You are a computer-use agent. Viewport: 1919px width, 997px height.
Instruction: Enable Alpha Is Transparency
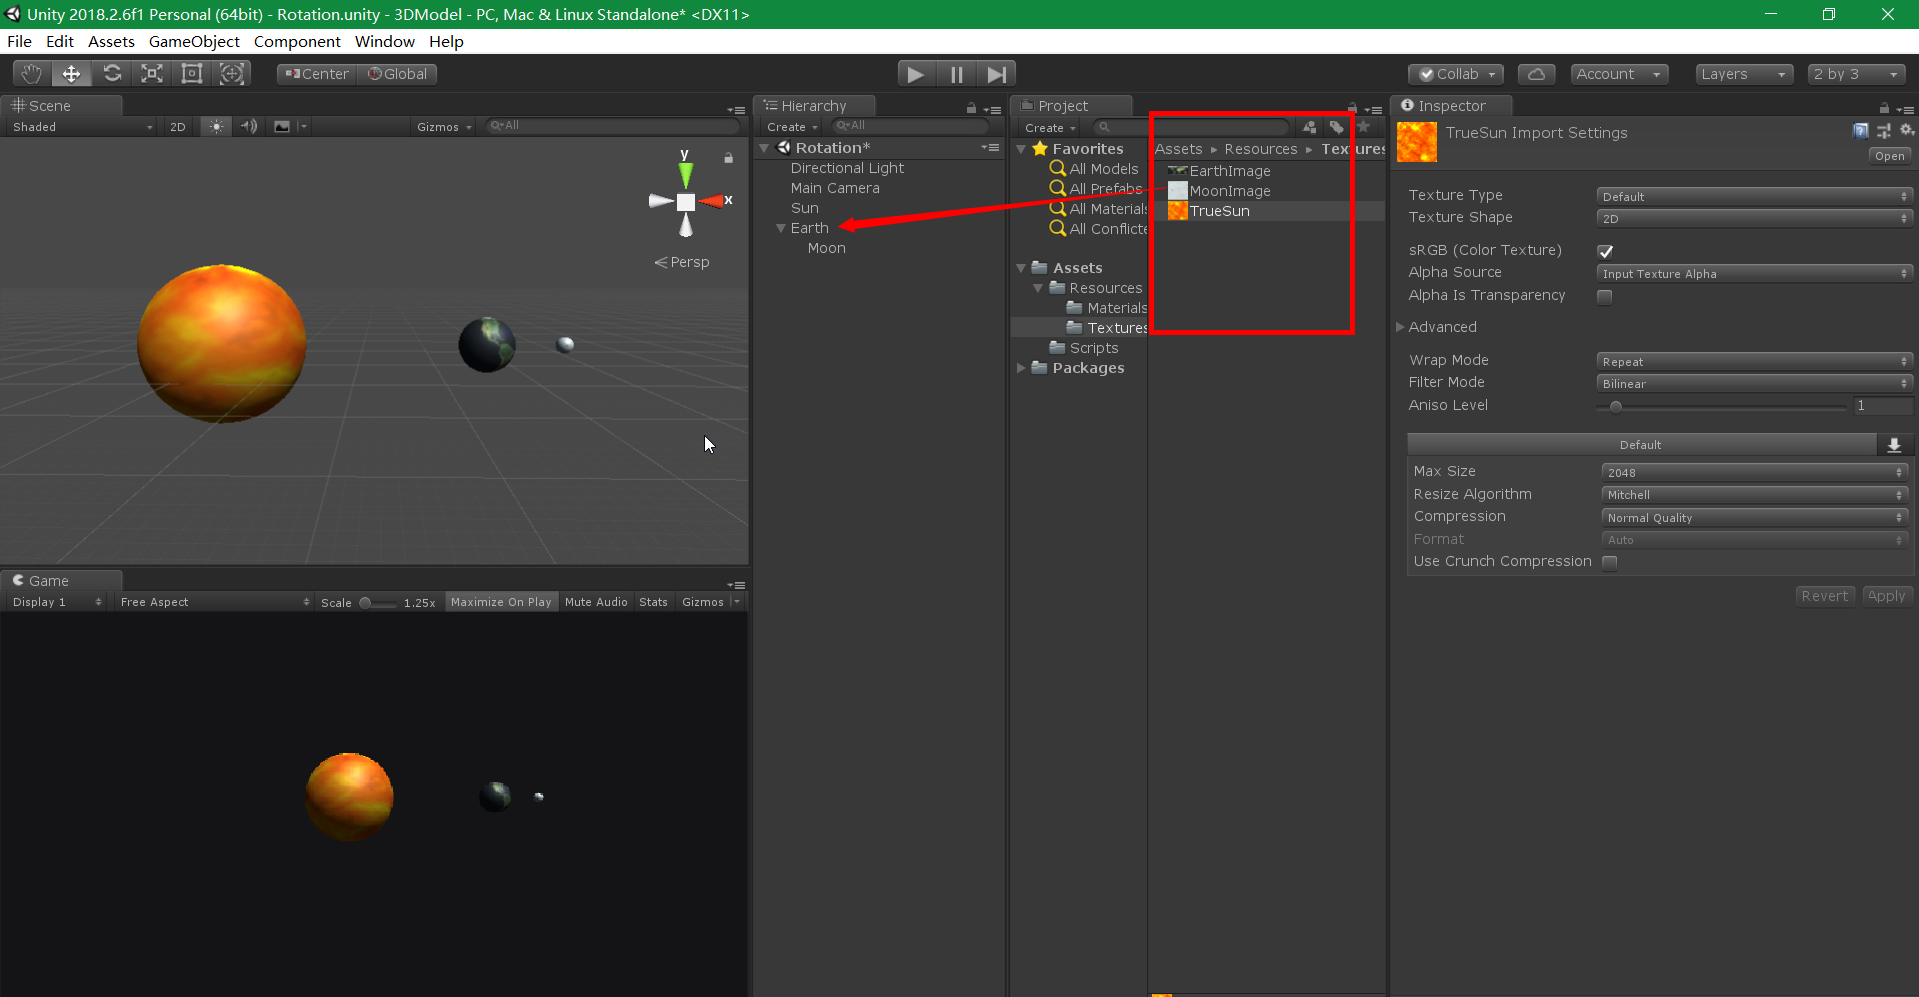tap(1604, 296)
